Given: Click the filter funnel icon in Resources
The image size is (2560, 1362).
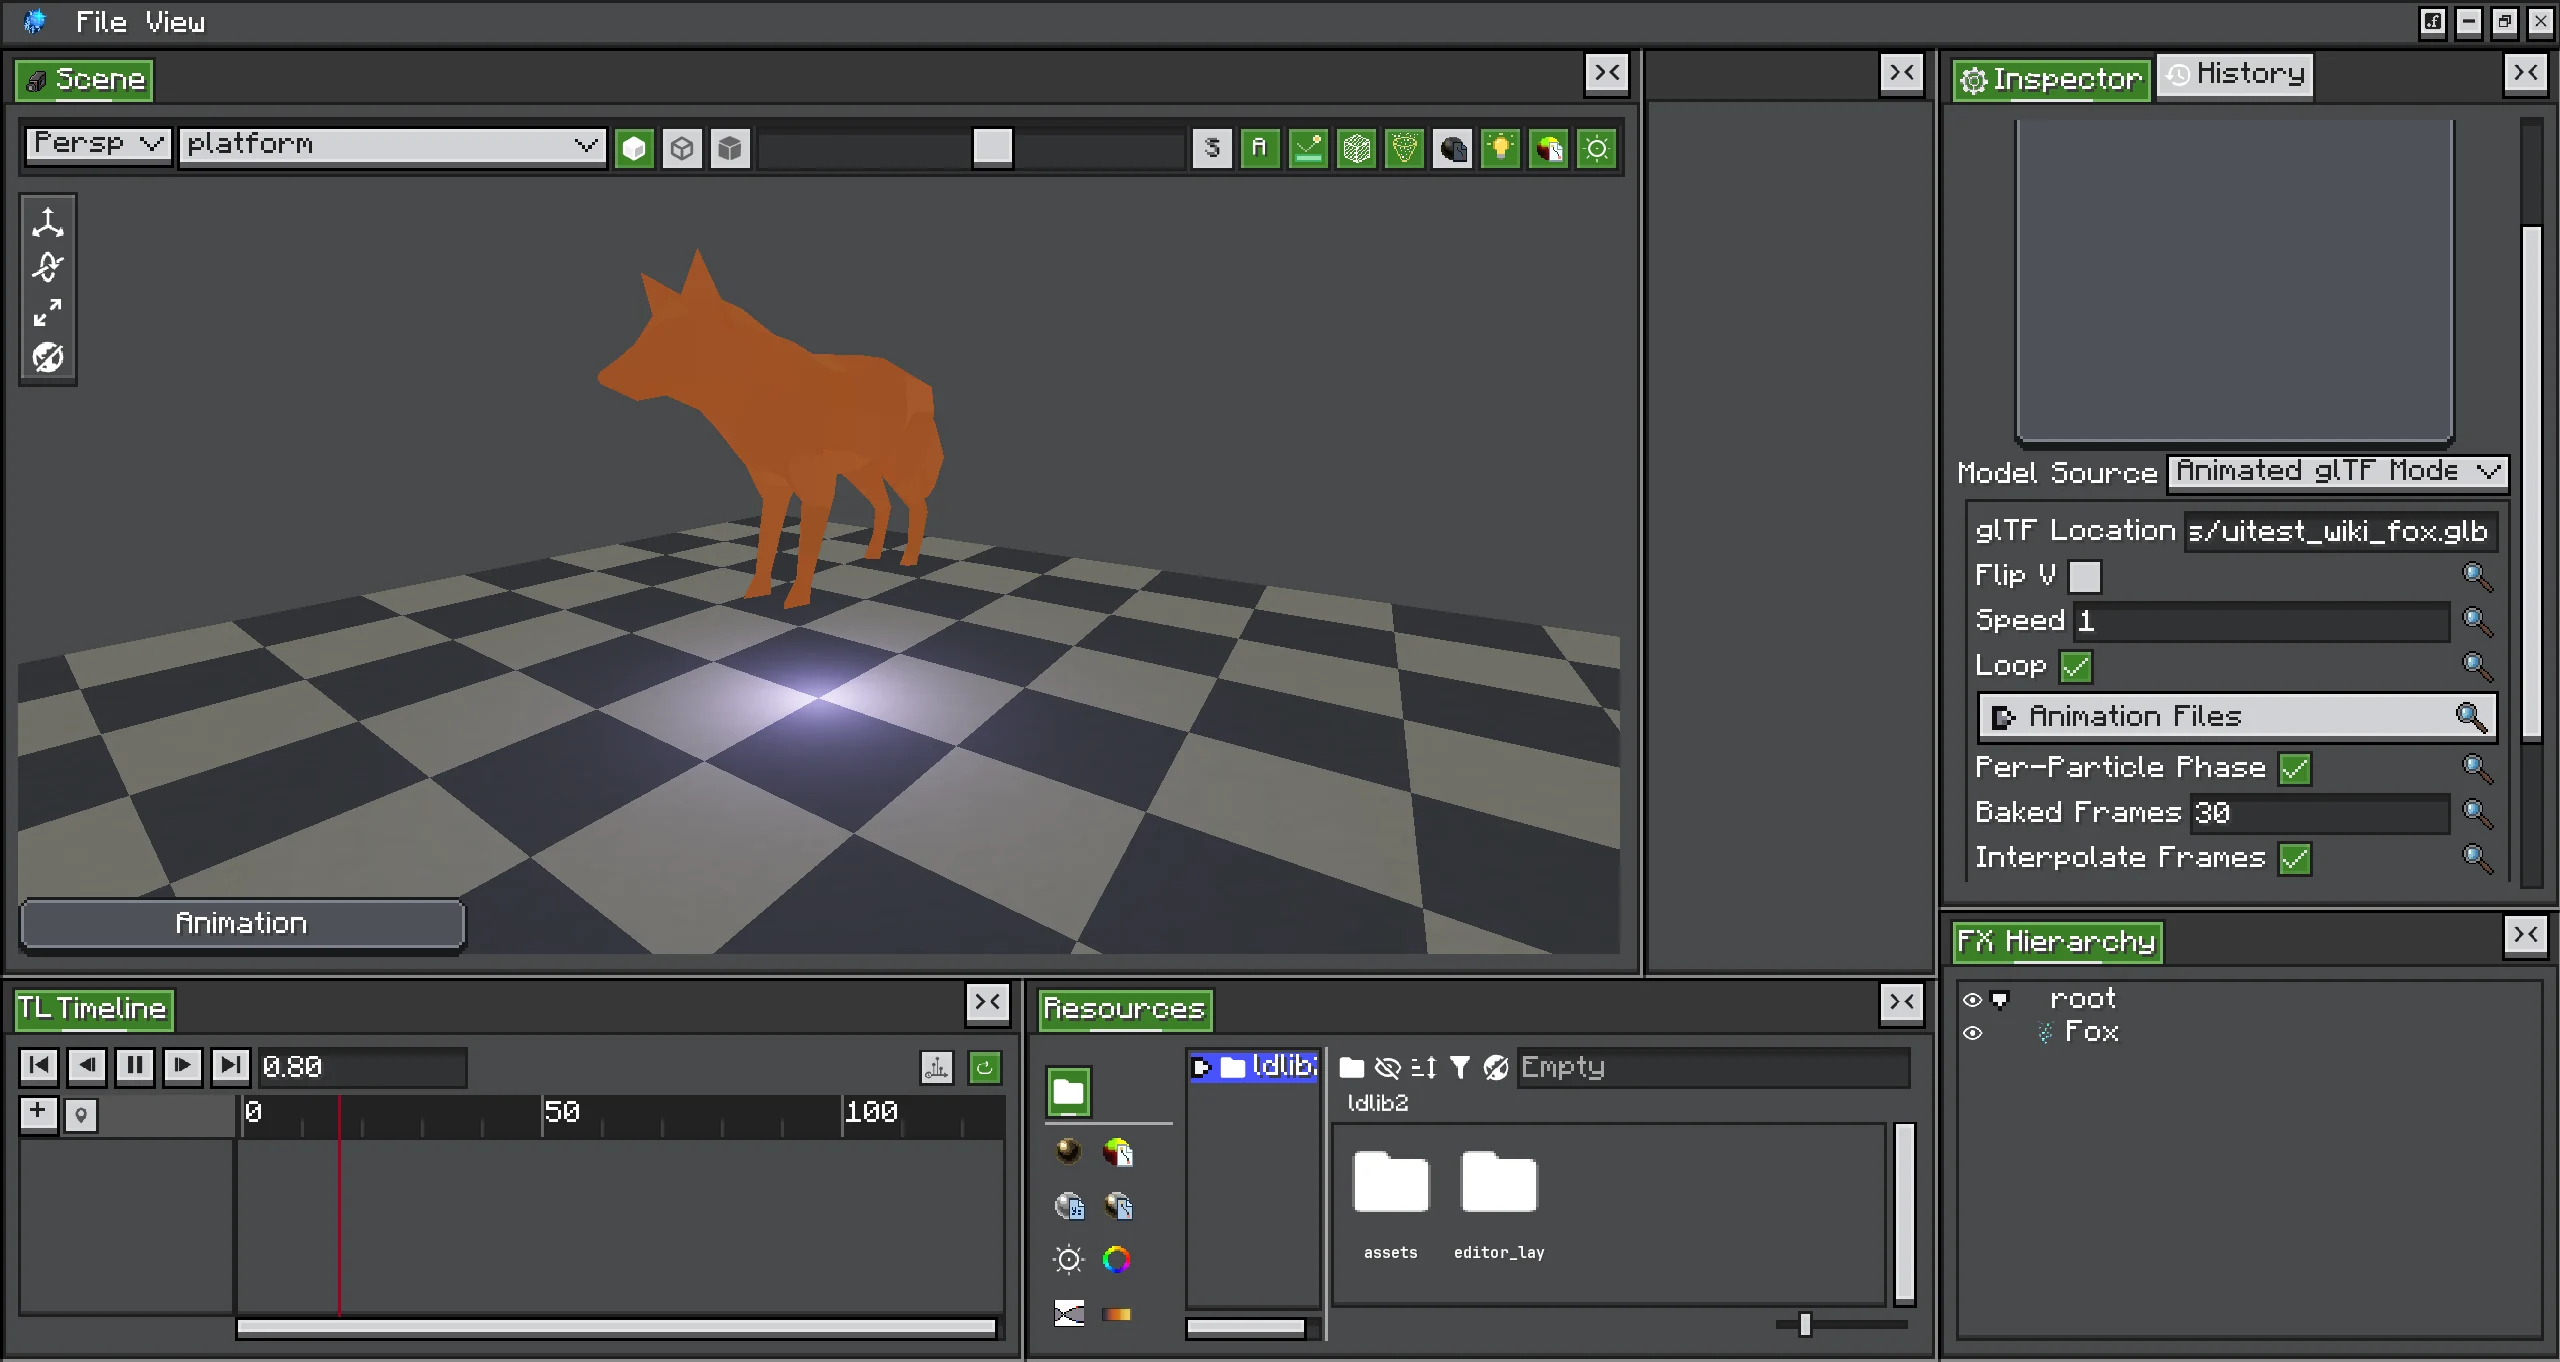Looking at the screenshot, I should click(1460, 1068).
